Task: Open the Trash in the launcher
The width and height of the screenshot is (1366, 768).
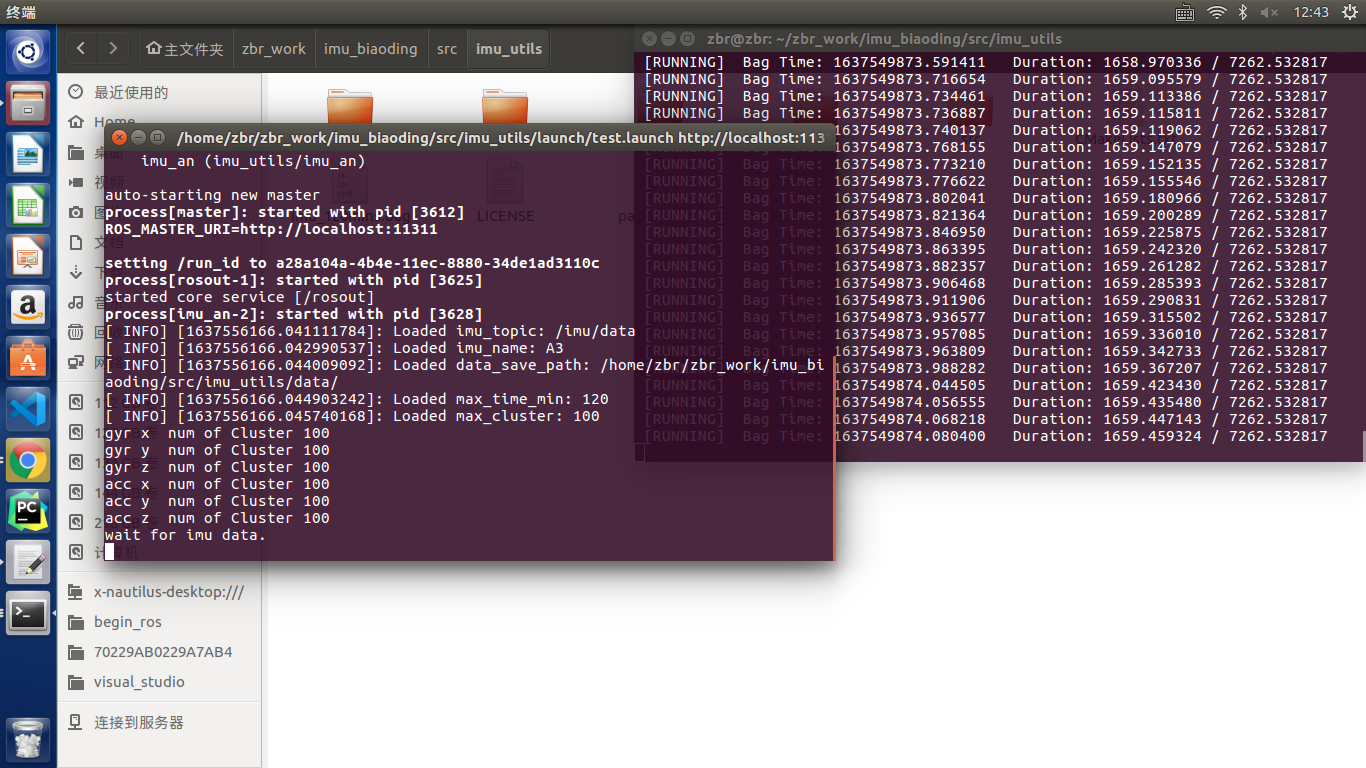Action: (x=27, y=740)
